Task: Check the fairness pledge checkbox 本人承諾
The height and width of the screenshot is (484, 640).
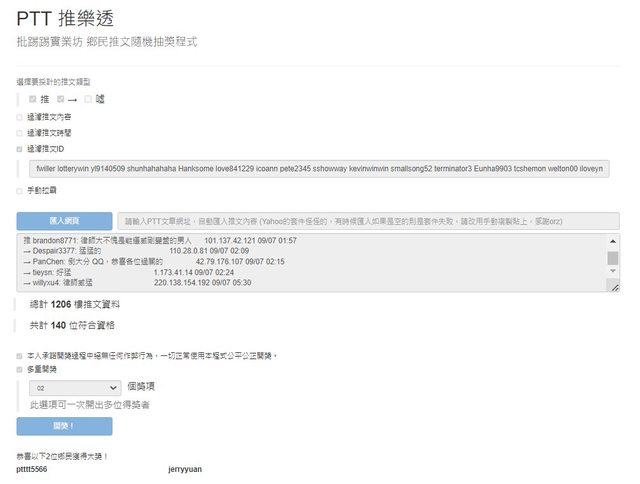Action: 20,355
